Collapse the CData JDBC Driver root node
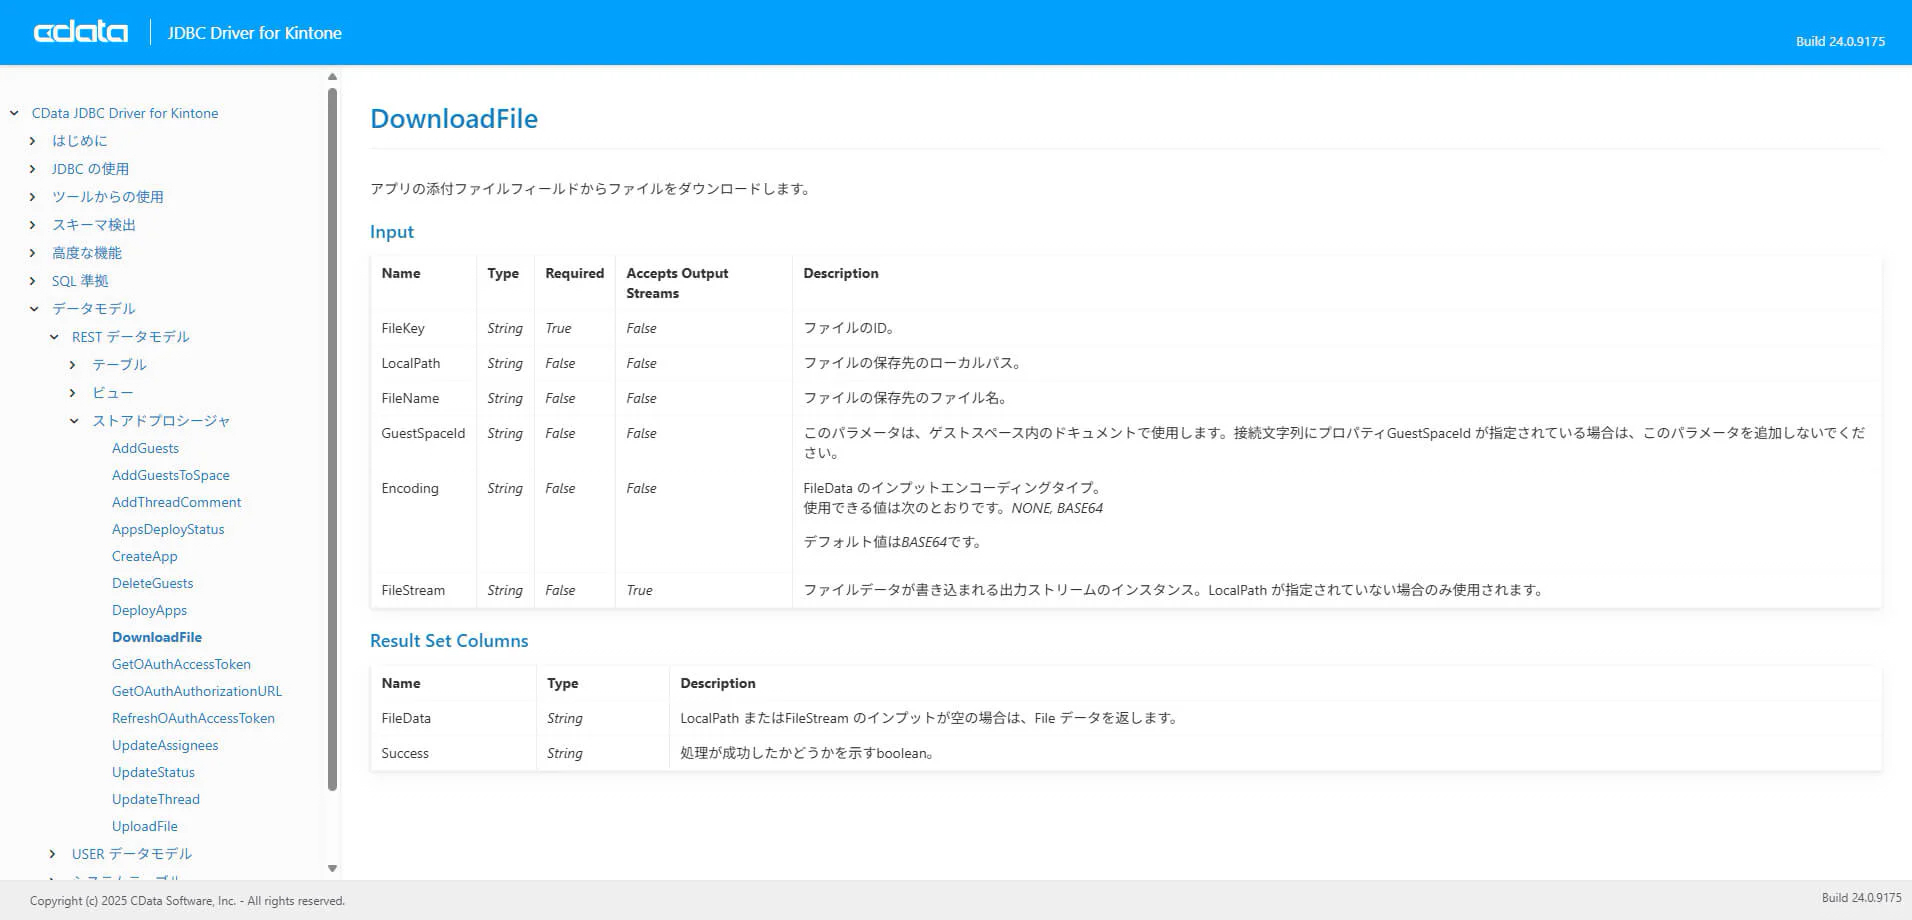1912x920 pixels. point(14,113)
